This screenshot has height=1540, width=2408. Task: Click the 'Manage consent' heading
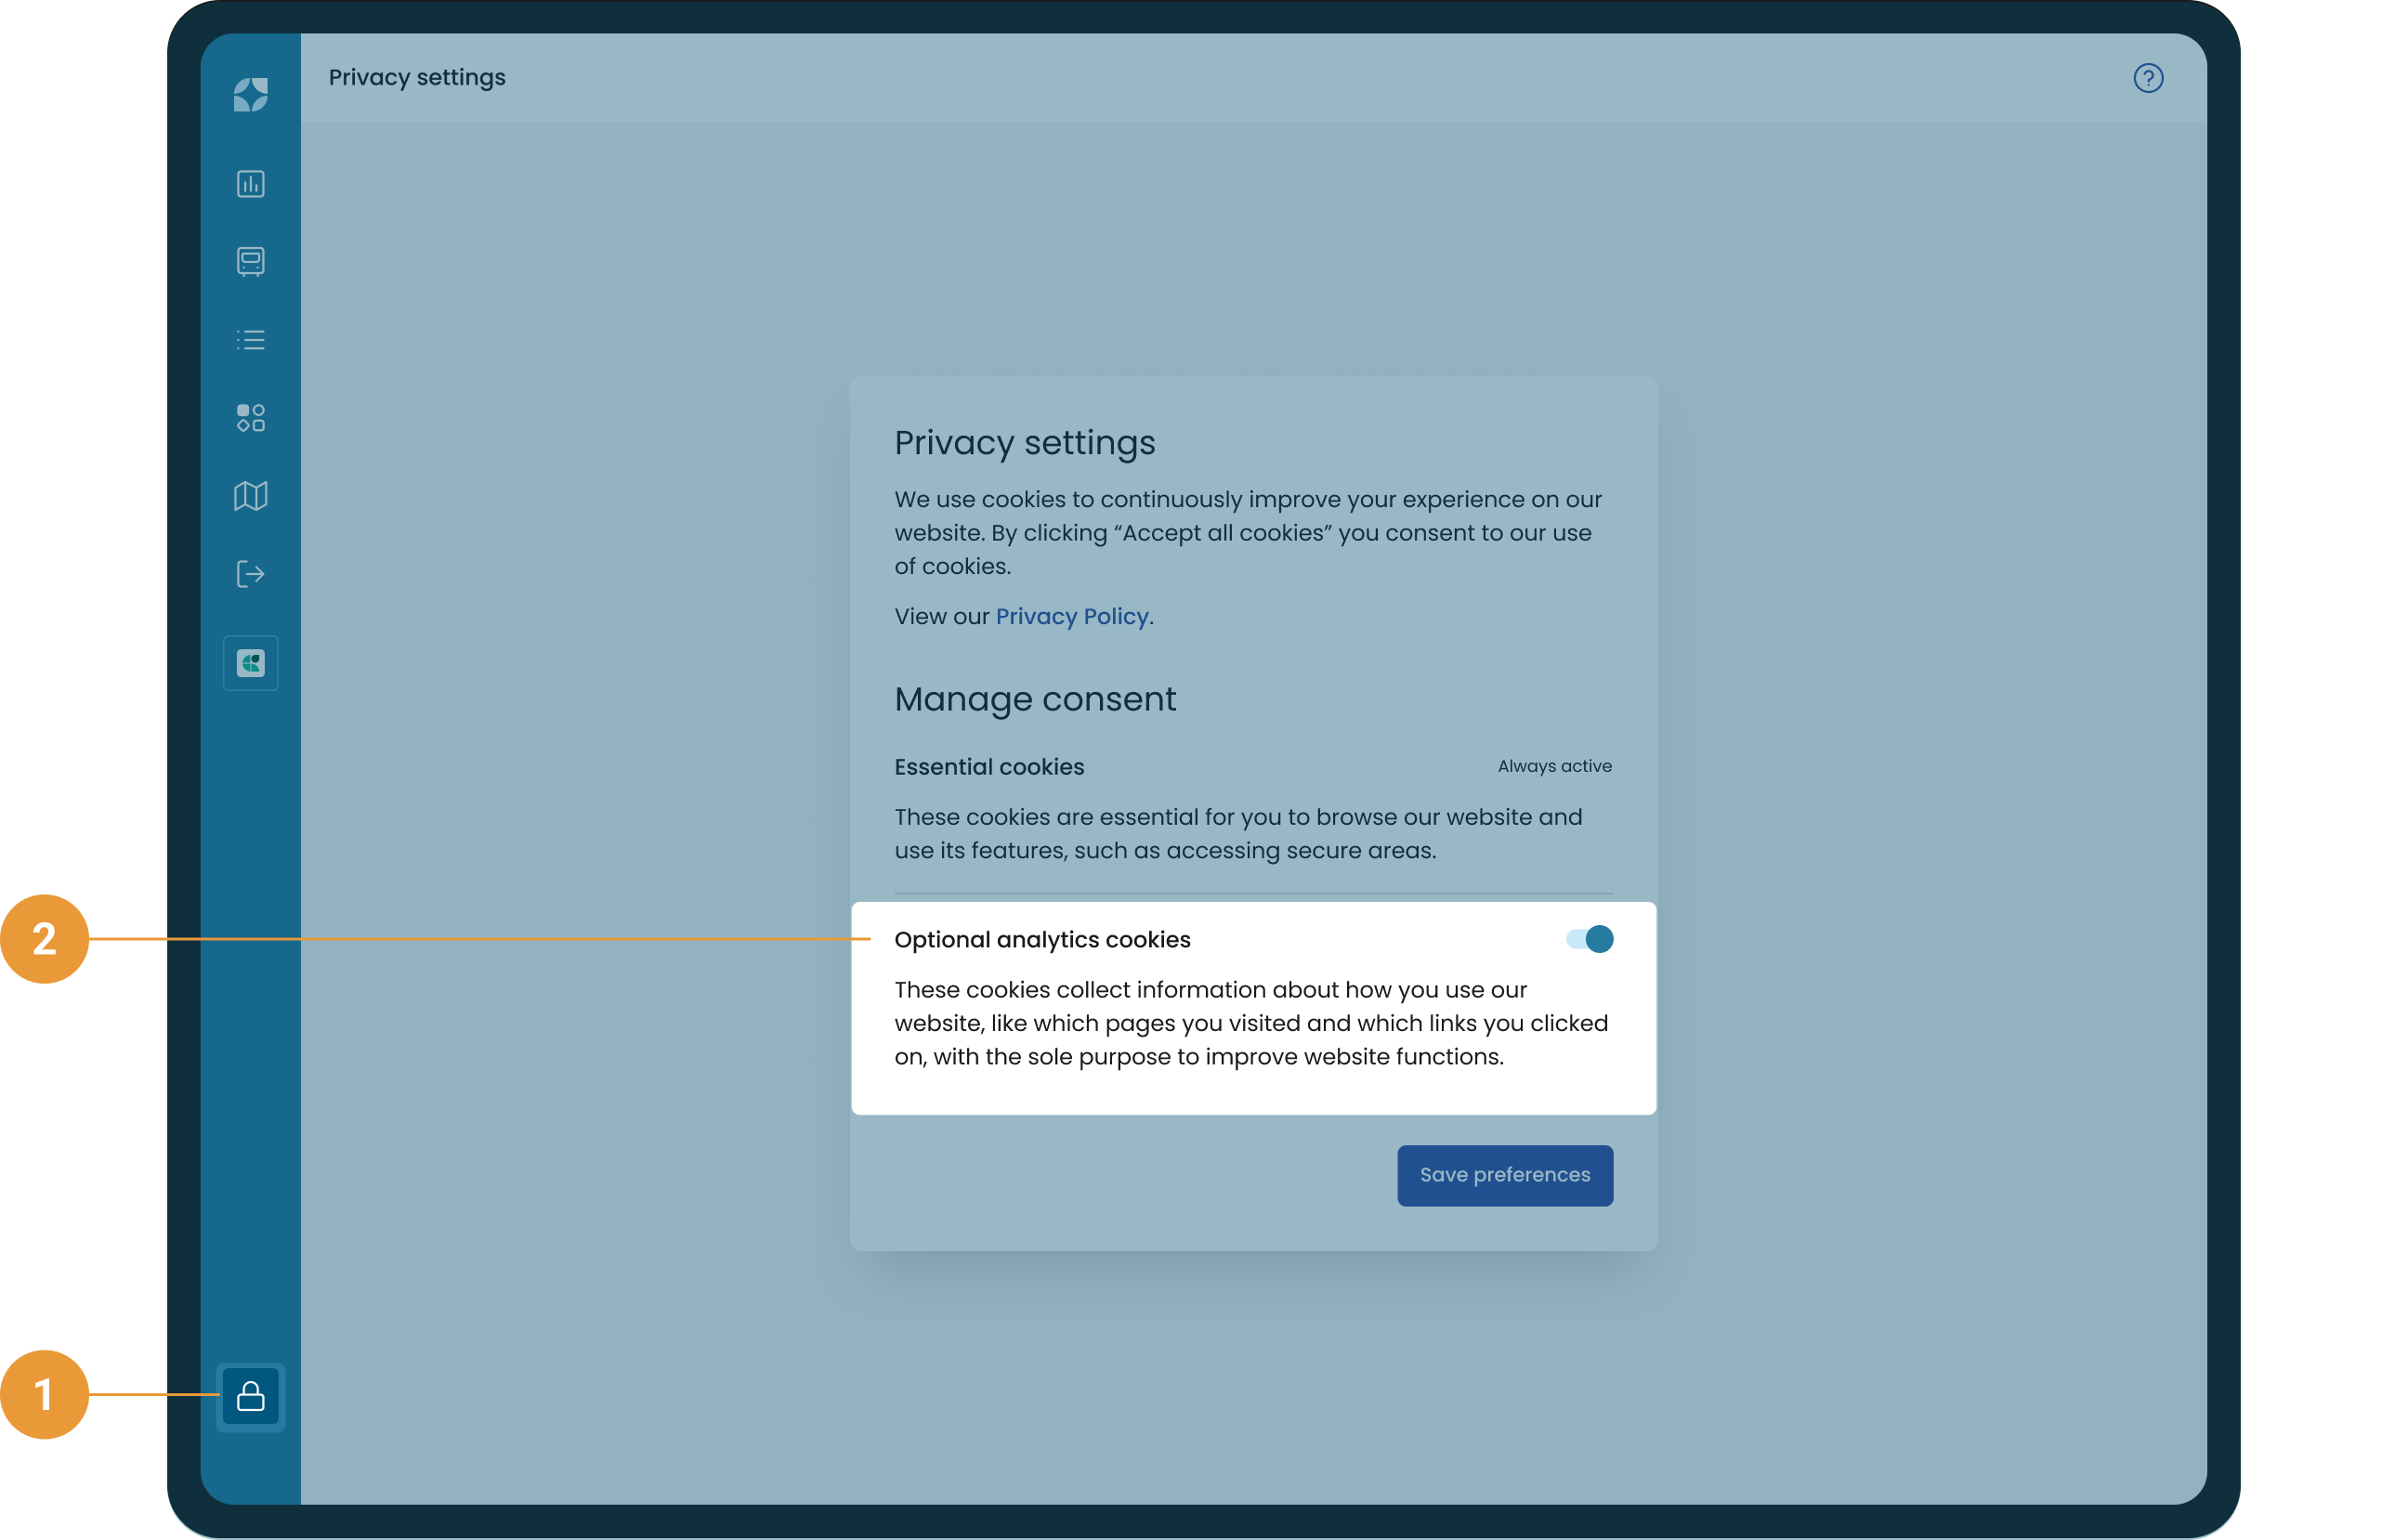coord(1035,699)
